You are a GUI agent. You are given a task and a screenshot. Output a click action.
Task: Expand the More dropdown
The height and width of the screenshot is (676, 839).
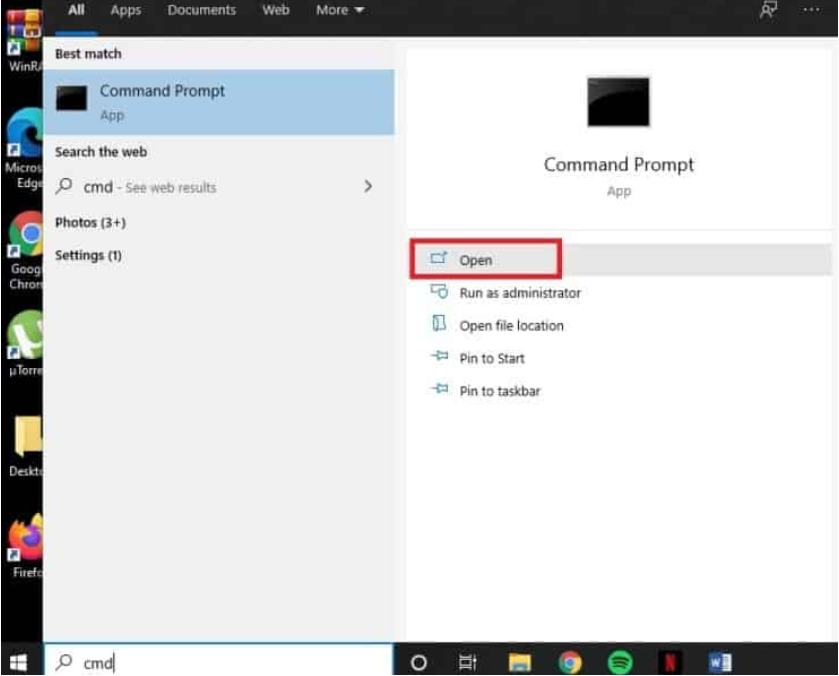tap(340, 10)
